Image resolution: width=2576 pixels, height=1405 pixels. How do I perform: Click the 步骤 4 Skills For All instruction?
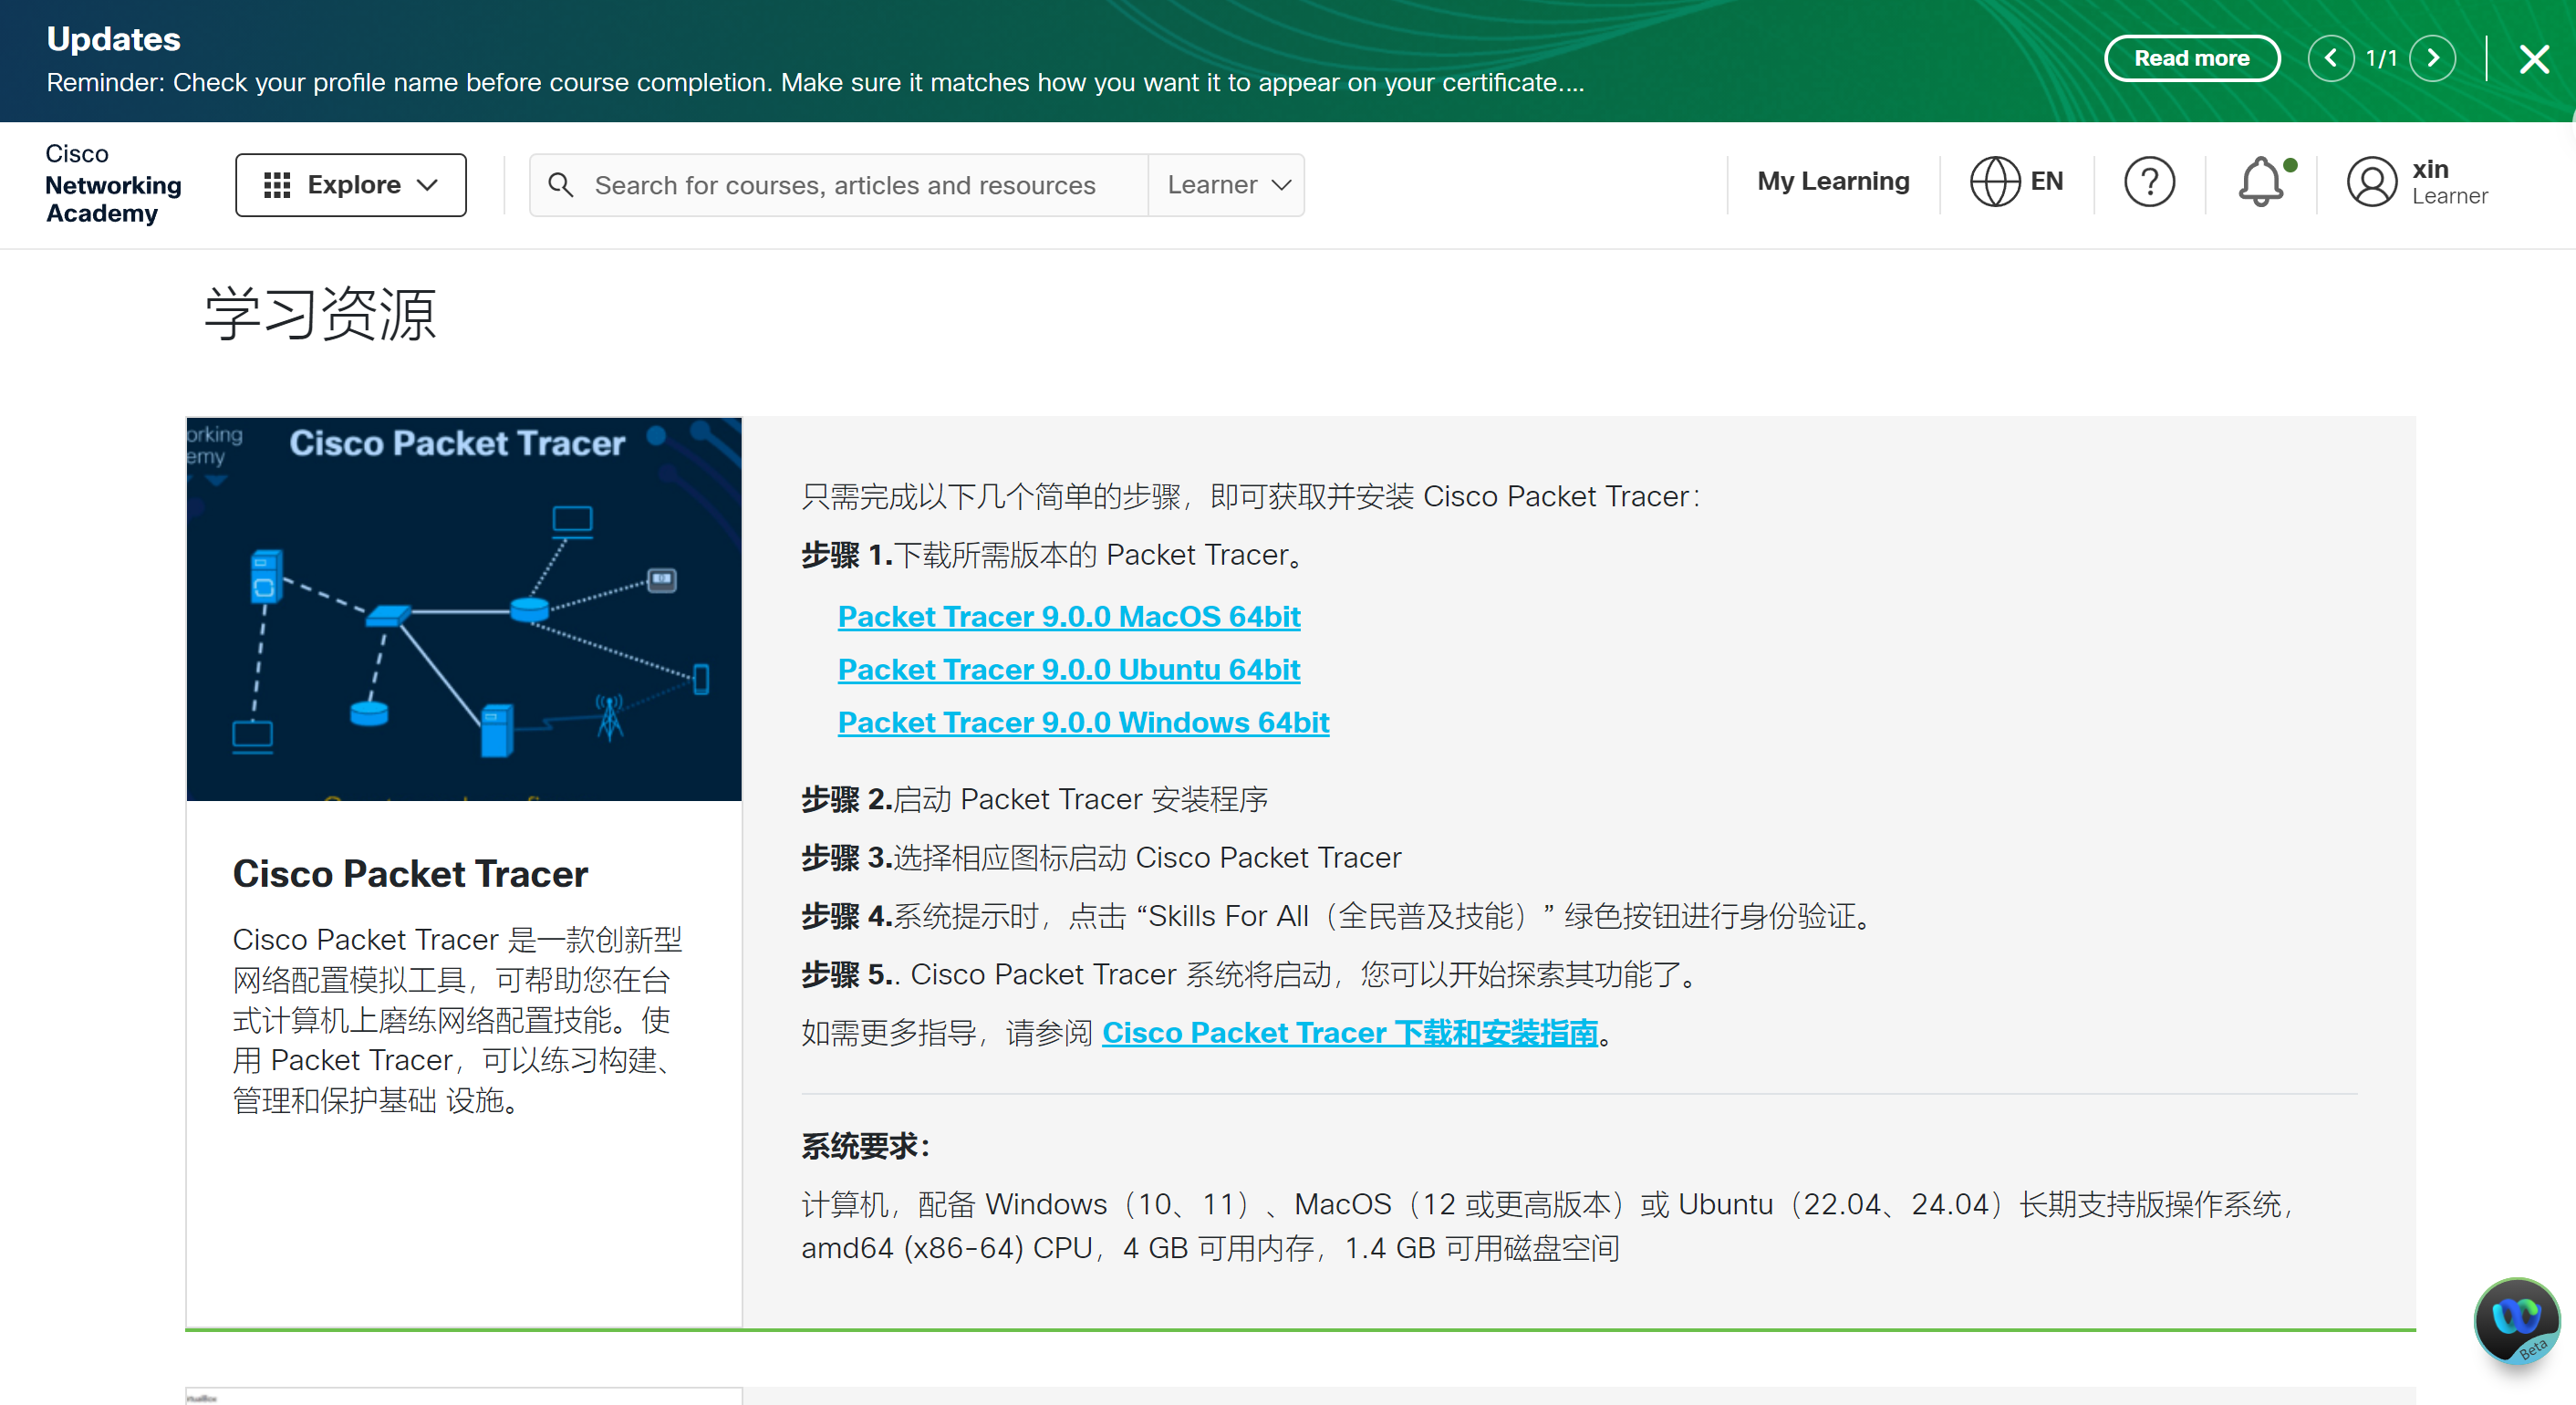(1339, 916)
